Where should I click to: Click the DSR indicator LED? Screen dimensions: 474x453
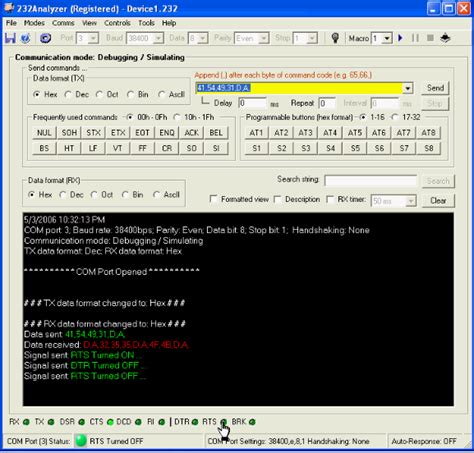(x=81, y=422)
